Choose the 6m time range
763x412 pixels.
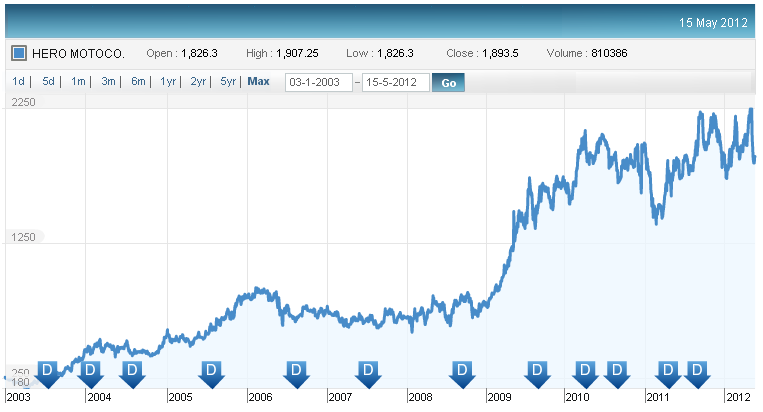point(138,82)
